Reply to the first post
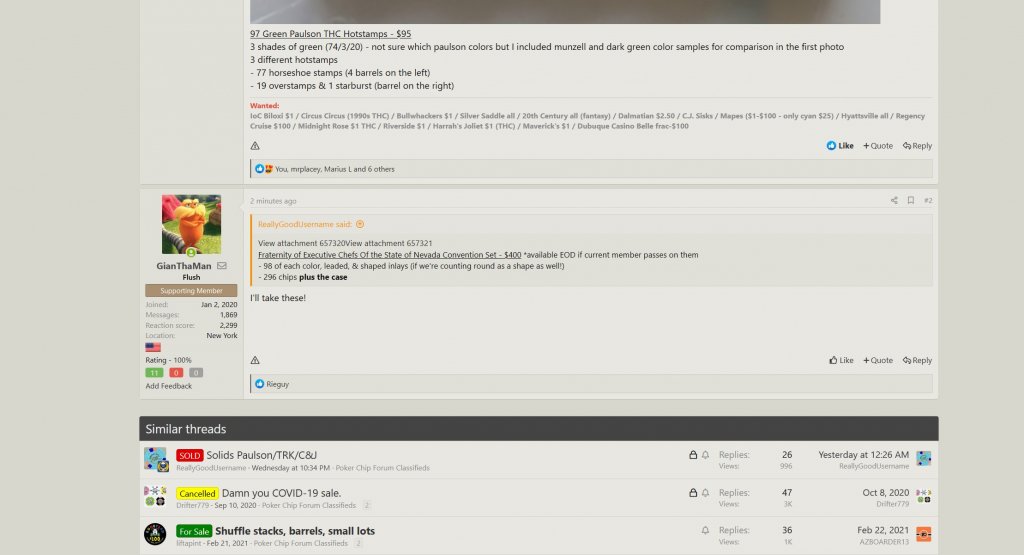 point(918,146)
